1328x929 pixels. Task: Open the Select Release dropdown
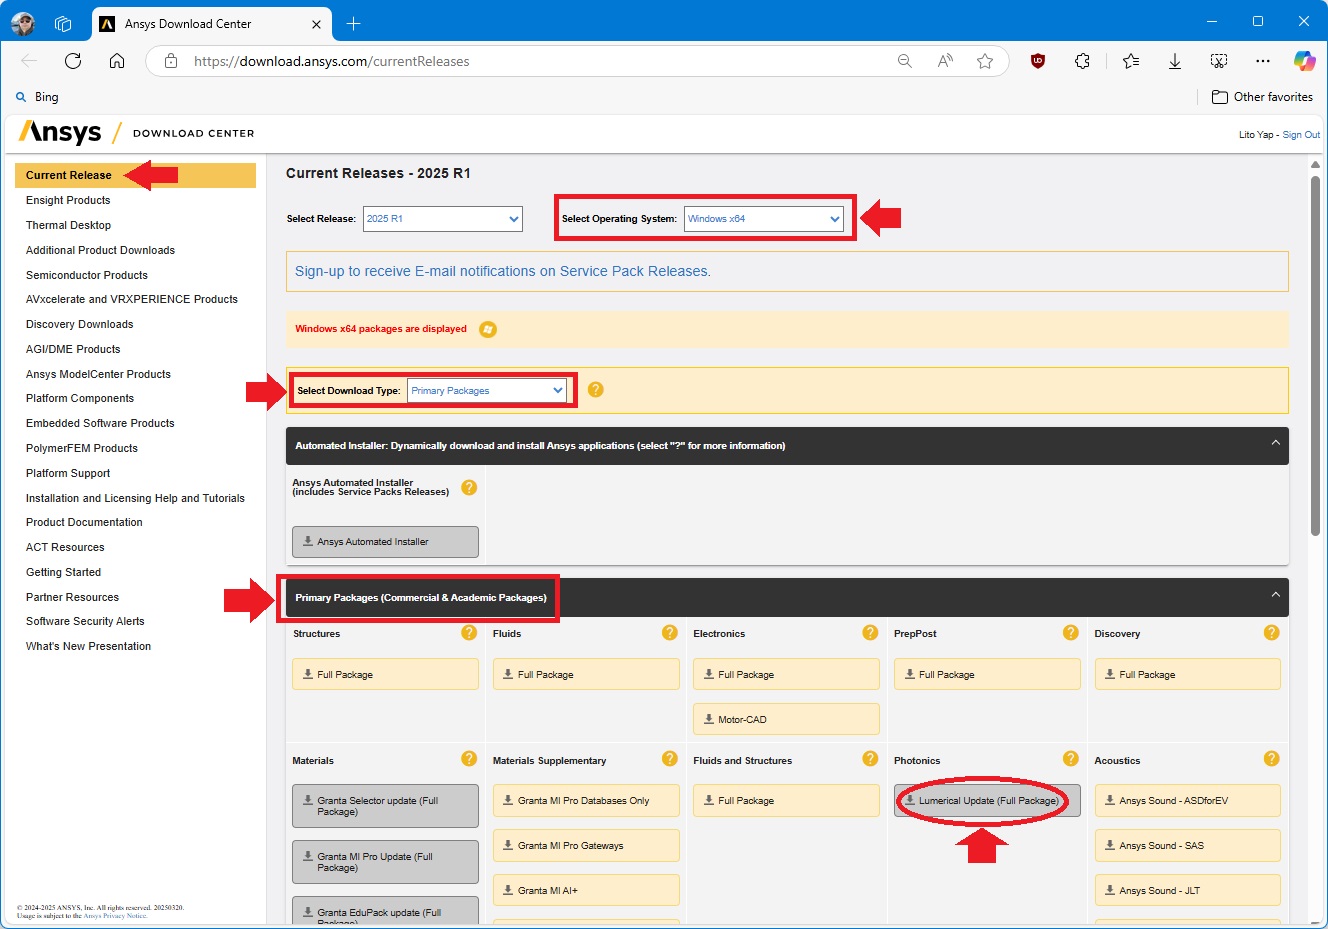coord(442,219)
